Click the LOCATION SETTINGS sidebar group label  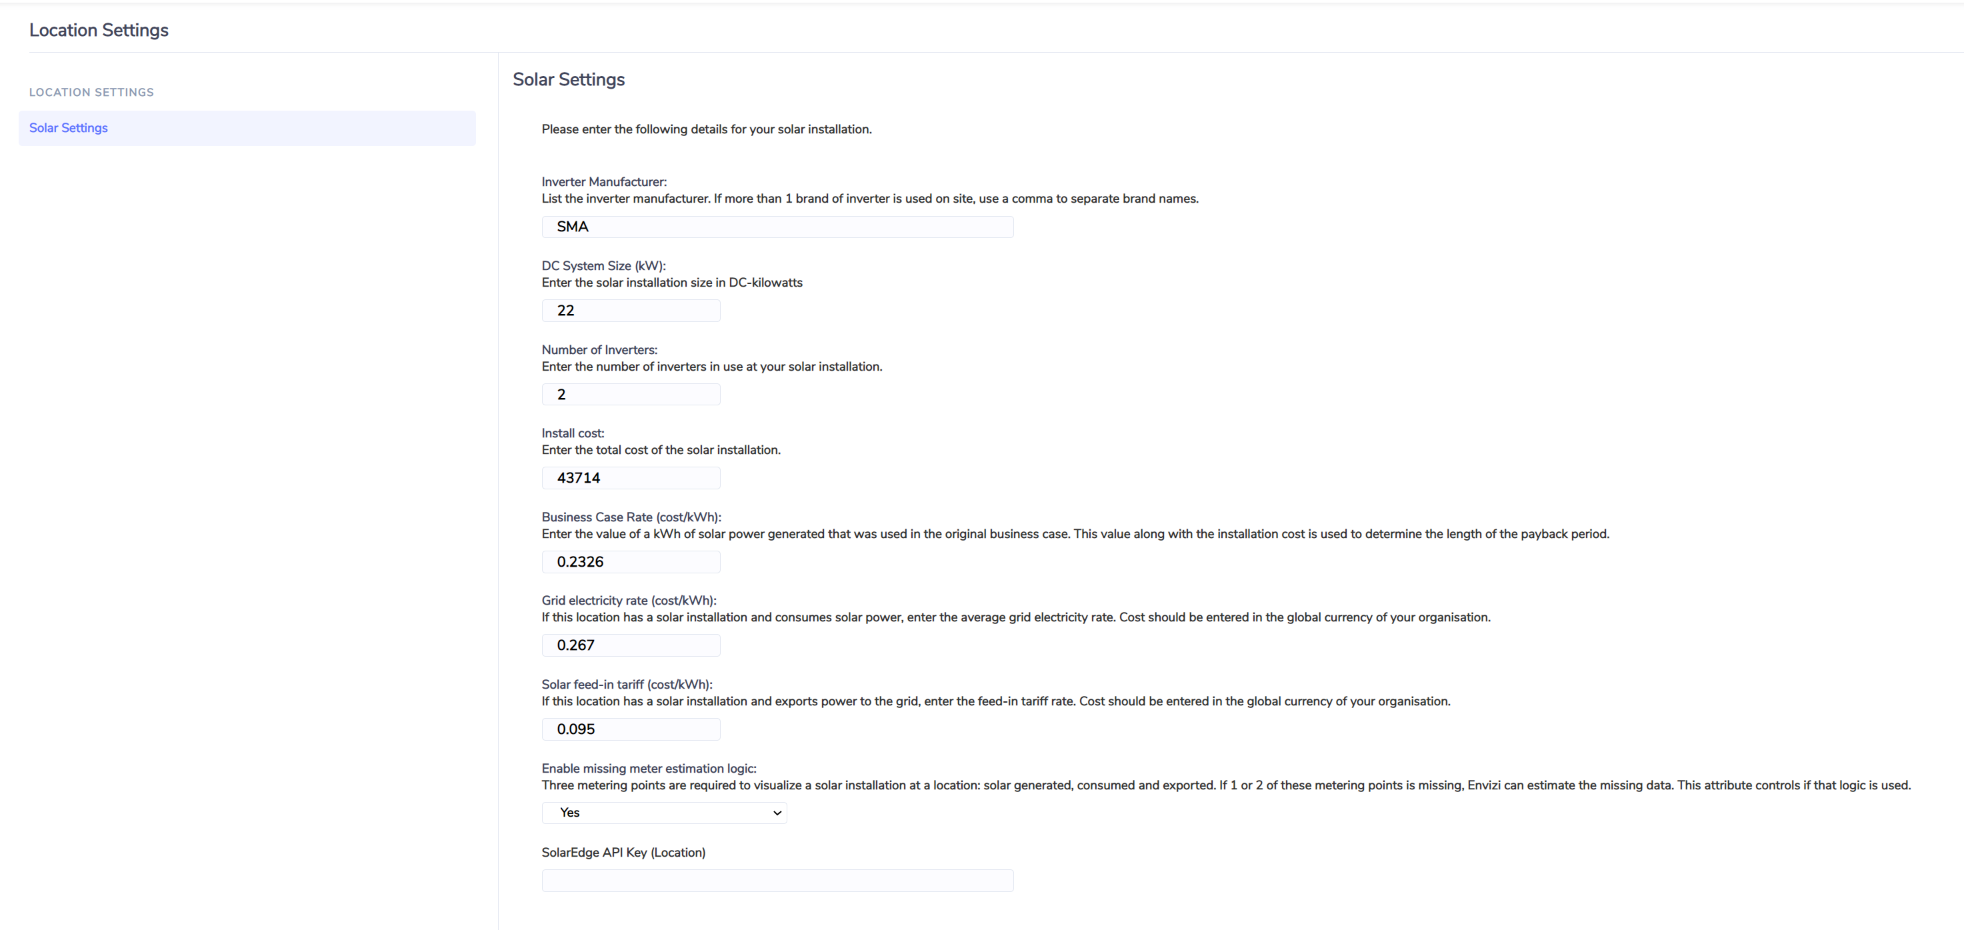tap(91, 92)
